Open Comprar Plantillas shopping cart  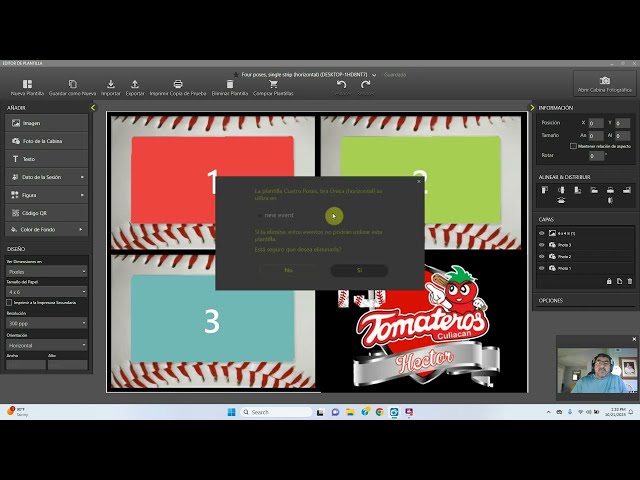tap(273, 84)
